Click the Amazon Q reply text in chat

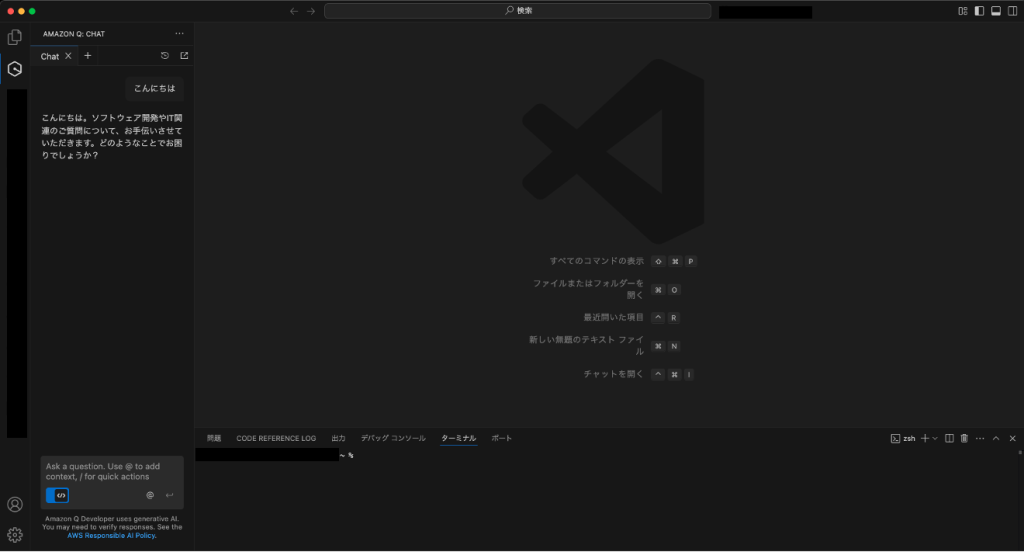click(x=112, y=137)
